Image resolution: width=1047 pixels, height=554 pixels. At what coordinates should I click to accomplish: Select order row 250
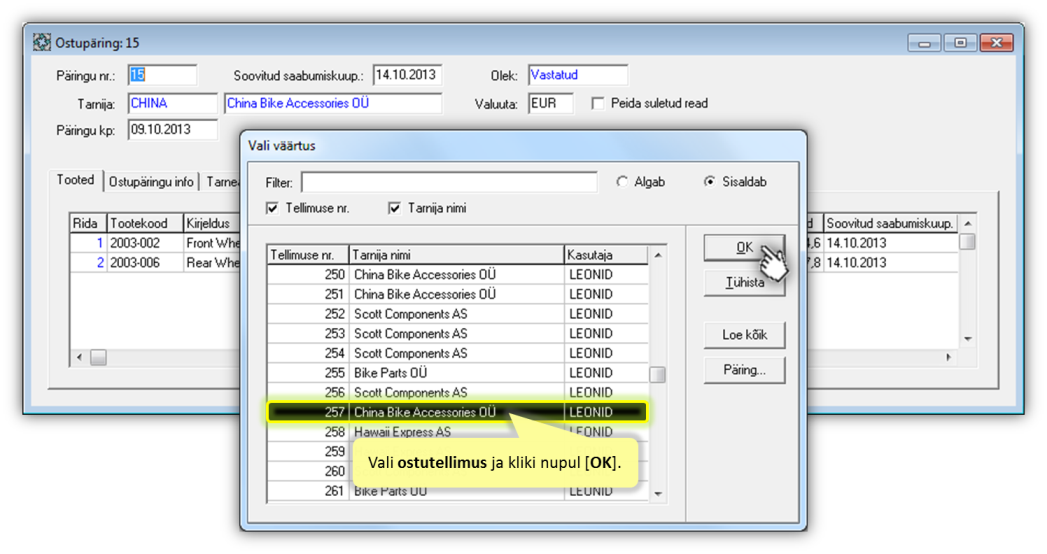coord(457,274)
